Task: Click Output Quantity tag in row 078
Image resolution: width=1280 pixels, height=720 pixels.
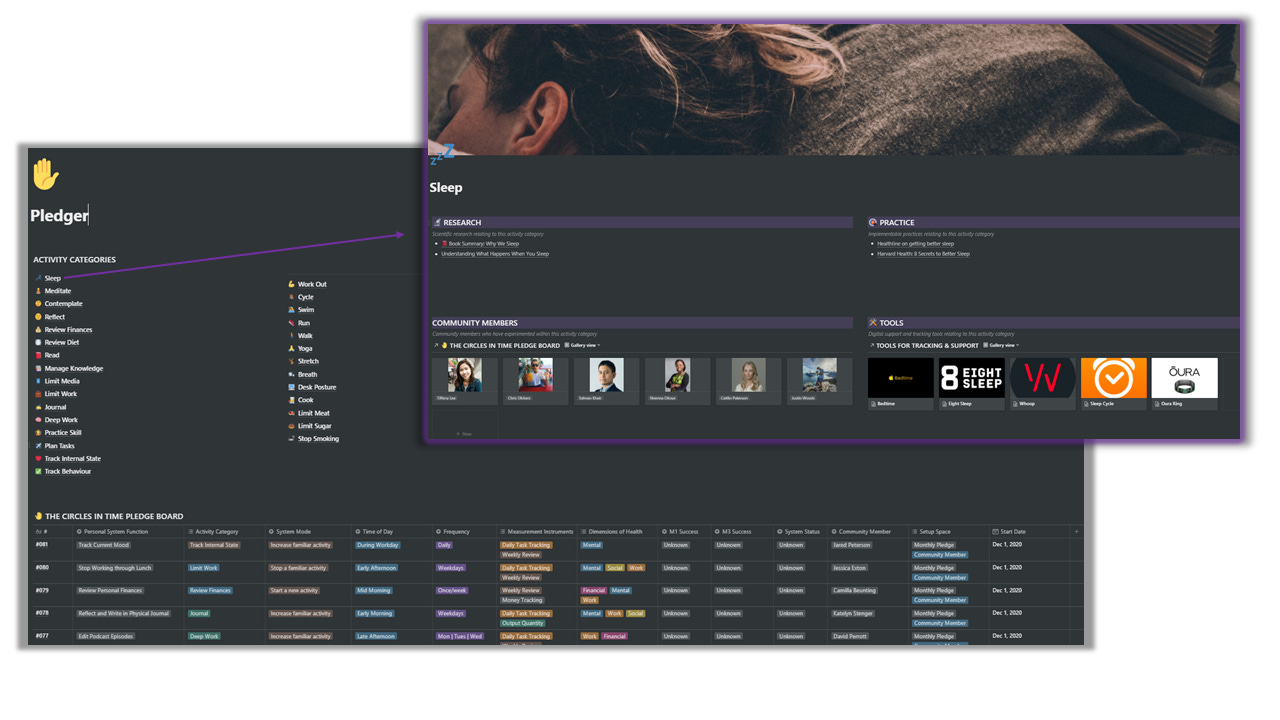Action: tap(523, 623)
